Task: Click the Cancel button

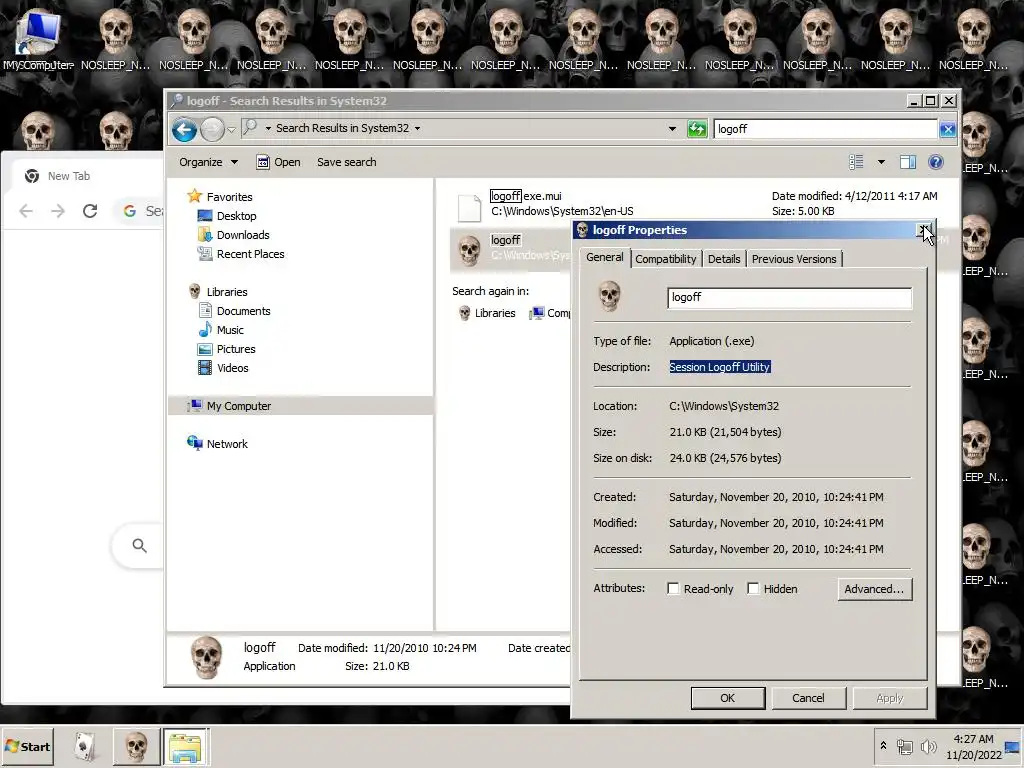Action: (x=808, y=698)
